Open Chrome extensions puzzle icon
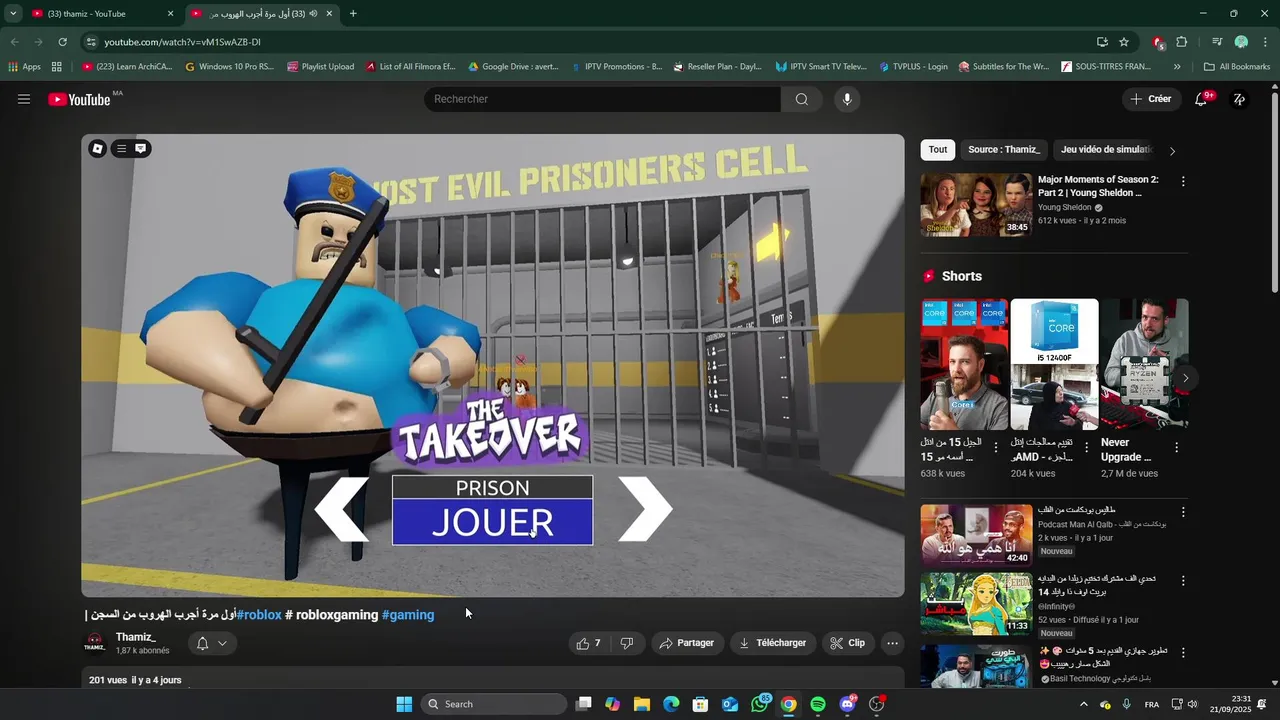1280x720 pixels. pyautogui.click(x=1182, y=42)
